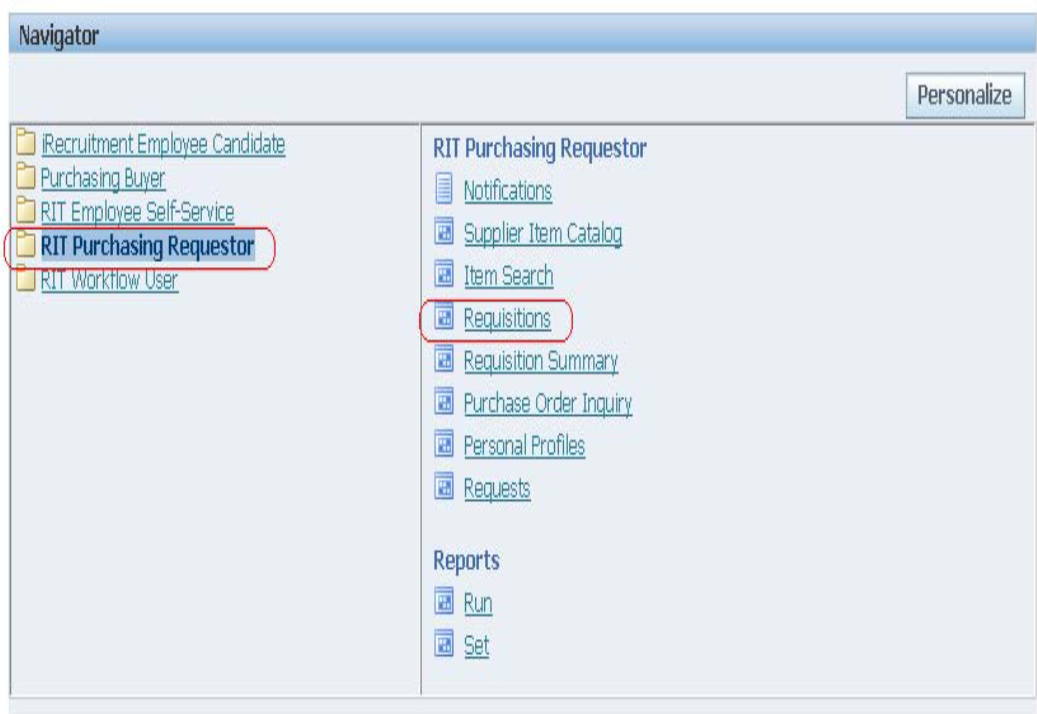Screen dimensions: 1037x714
Task: Click the folder icon for iRecruitment Employee Candidate
Action: (25, 146)
